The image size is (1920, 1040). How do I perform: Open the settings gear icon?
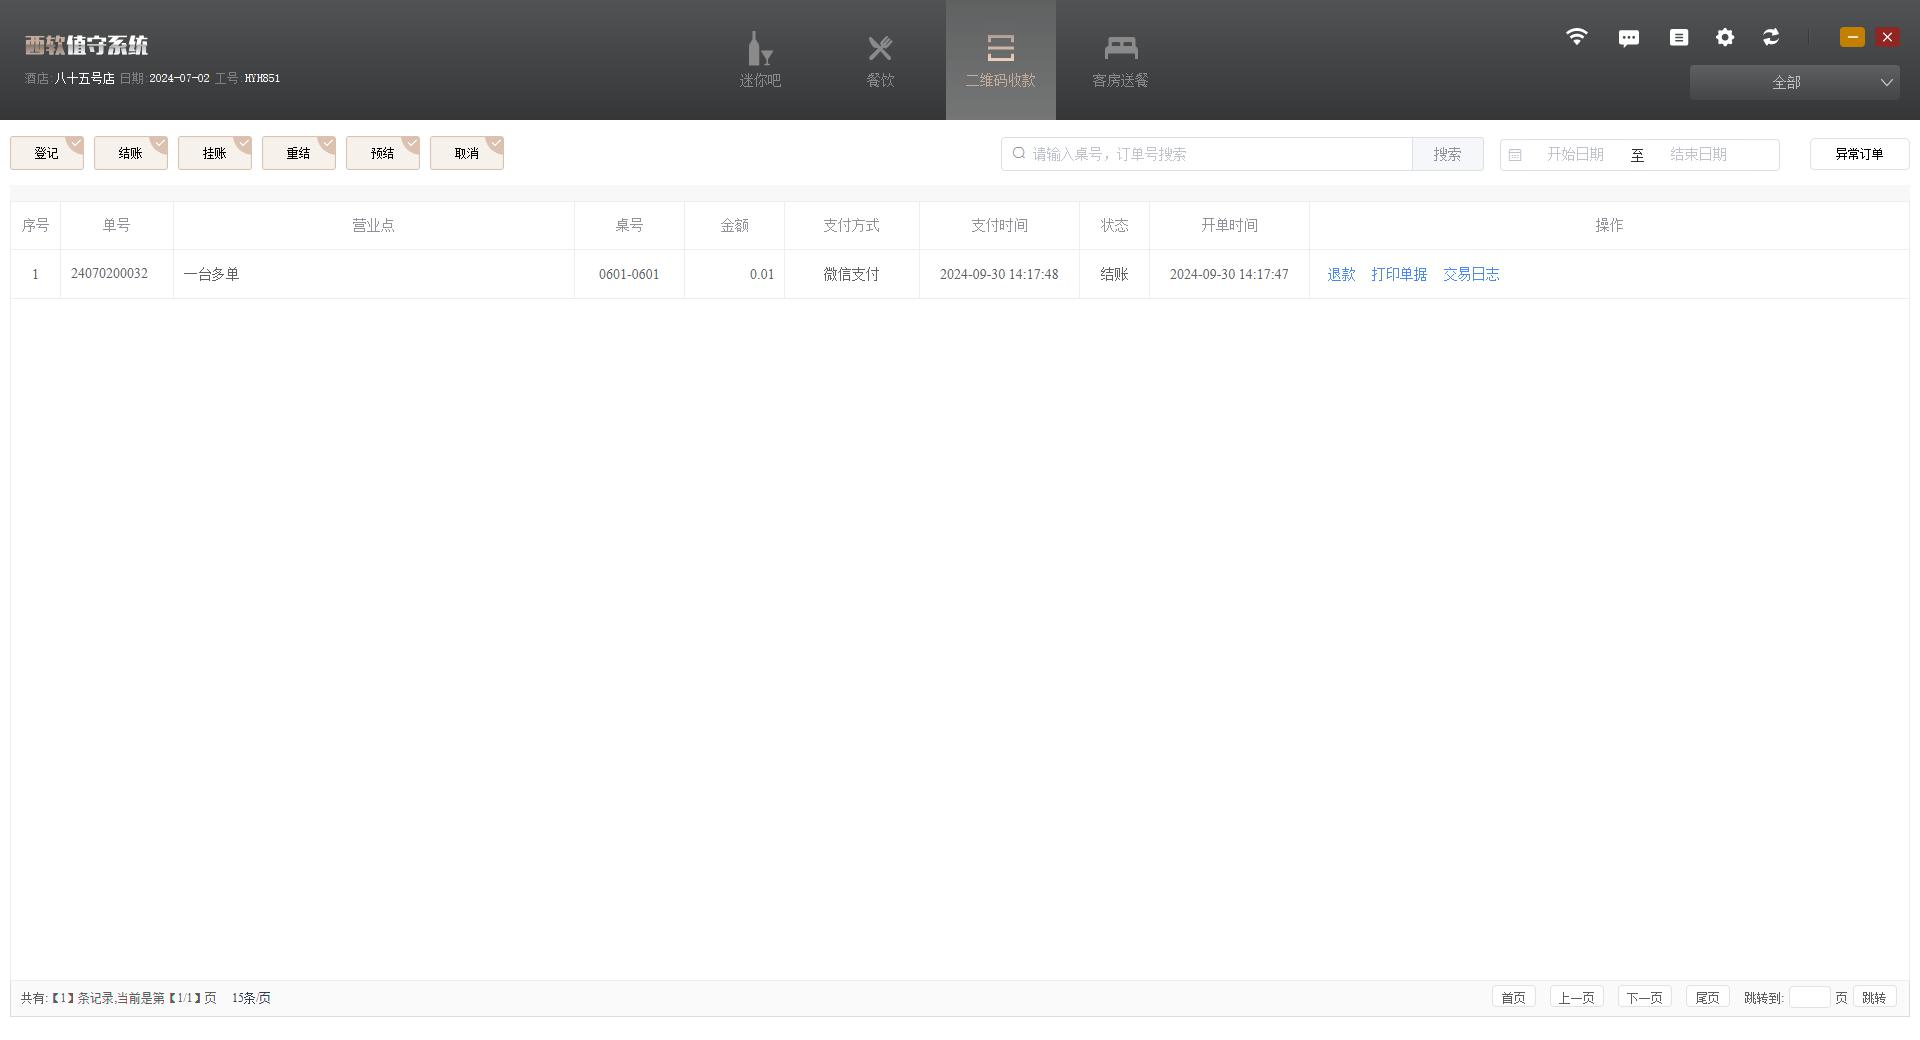point(1725,37)
